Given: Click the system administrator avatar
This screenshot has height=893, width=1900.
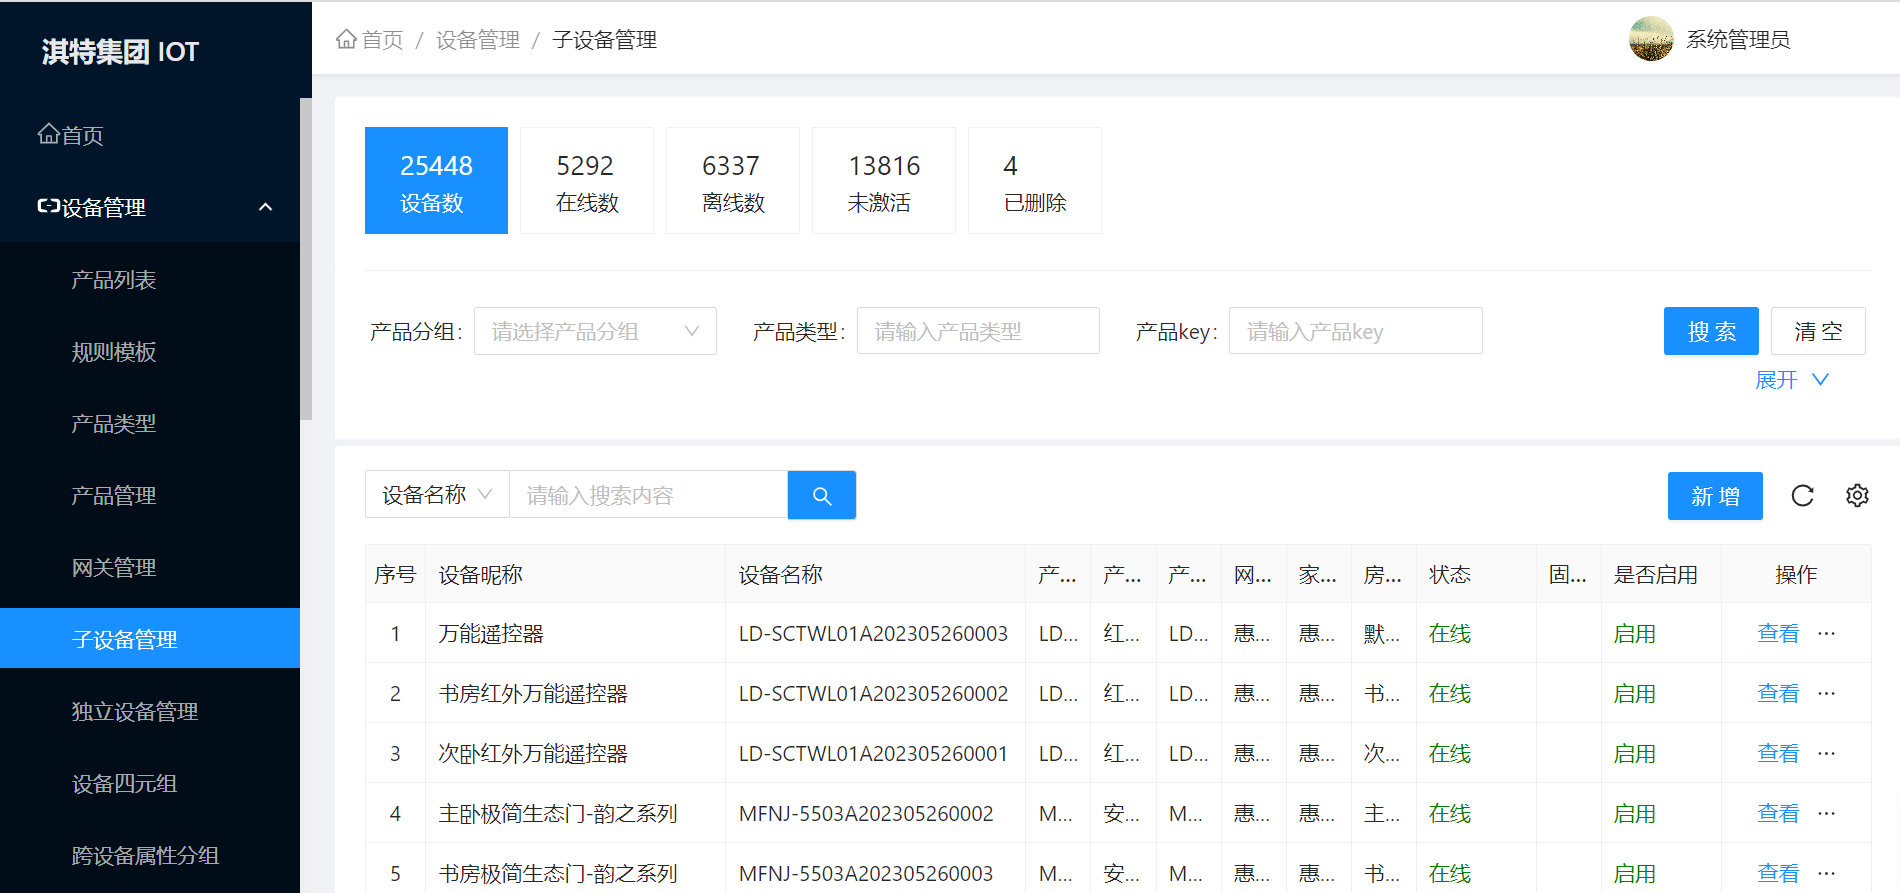Looking at the screenshot, I should (1651, 39).
